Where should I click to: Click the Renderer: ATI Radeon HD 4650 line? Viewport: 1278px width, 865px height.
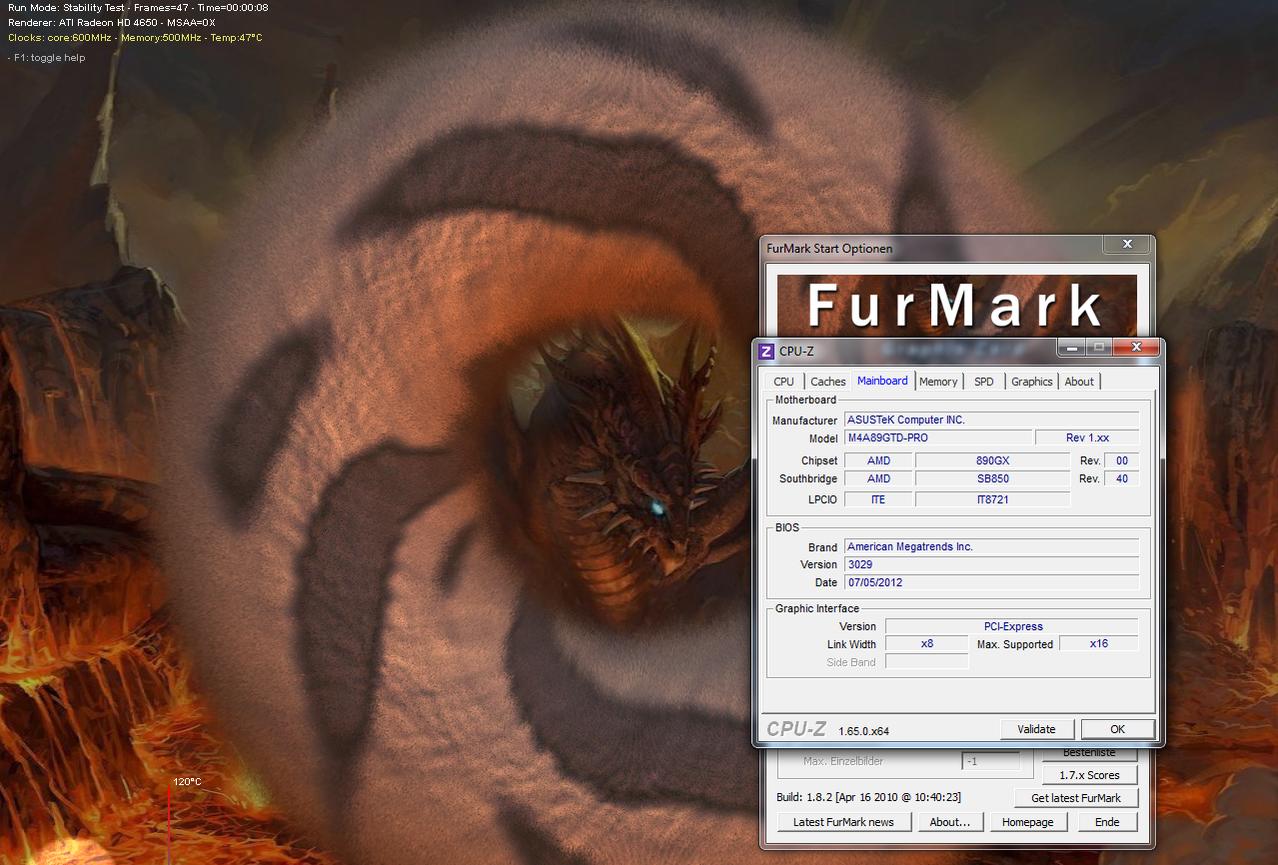tap(111, 22)
